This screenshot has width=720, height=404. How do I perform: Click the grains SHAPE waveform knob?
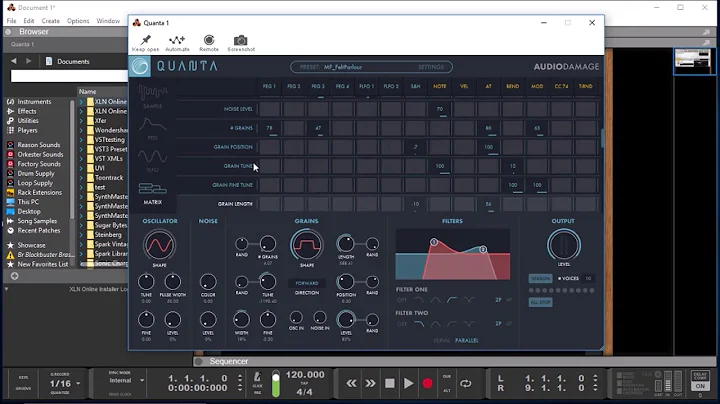coord(306,245)
